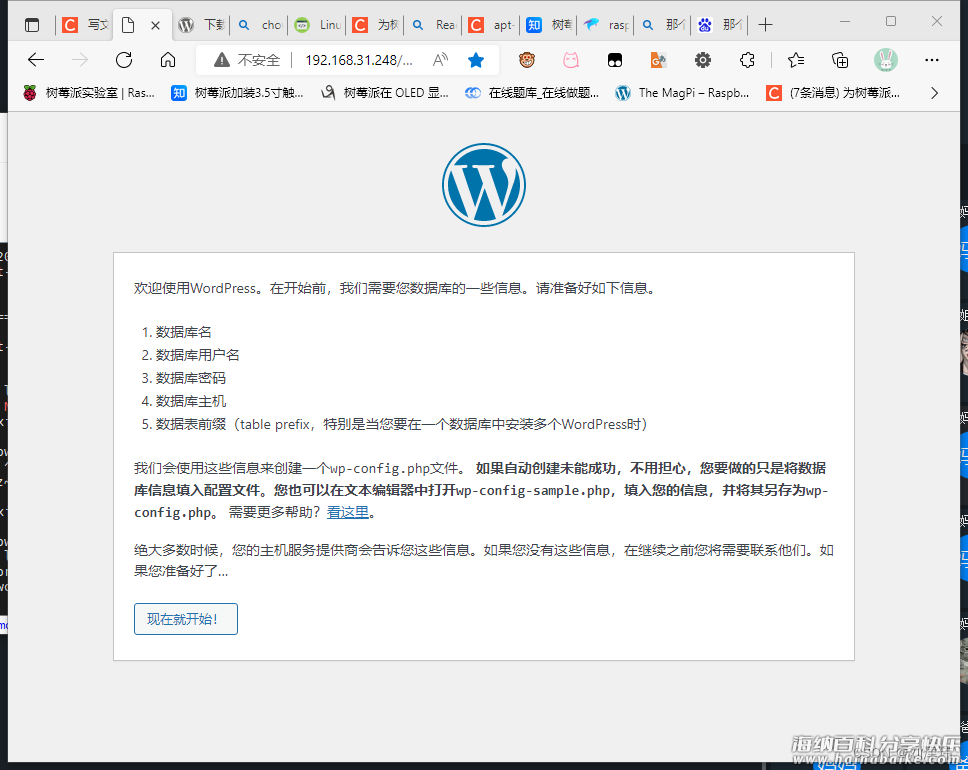
Task: Show more bookmarks with the chevron
Action: pyautogui.click(x=935, y=93)
